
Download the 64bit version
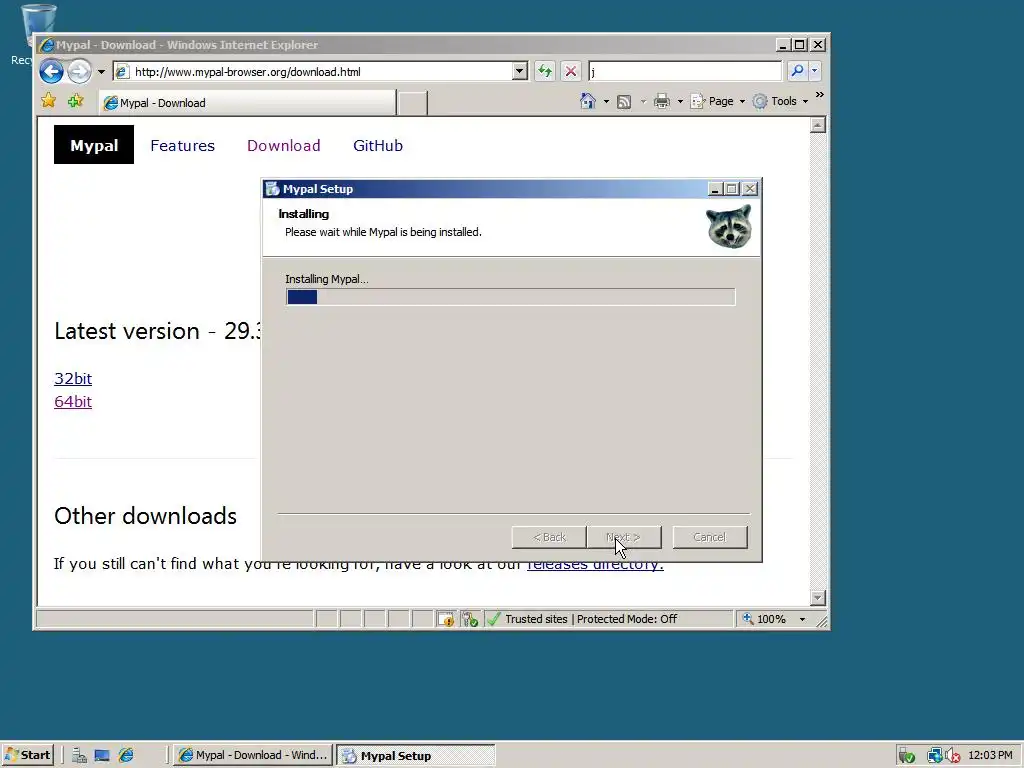click(x=73, y=402)
